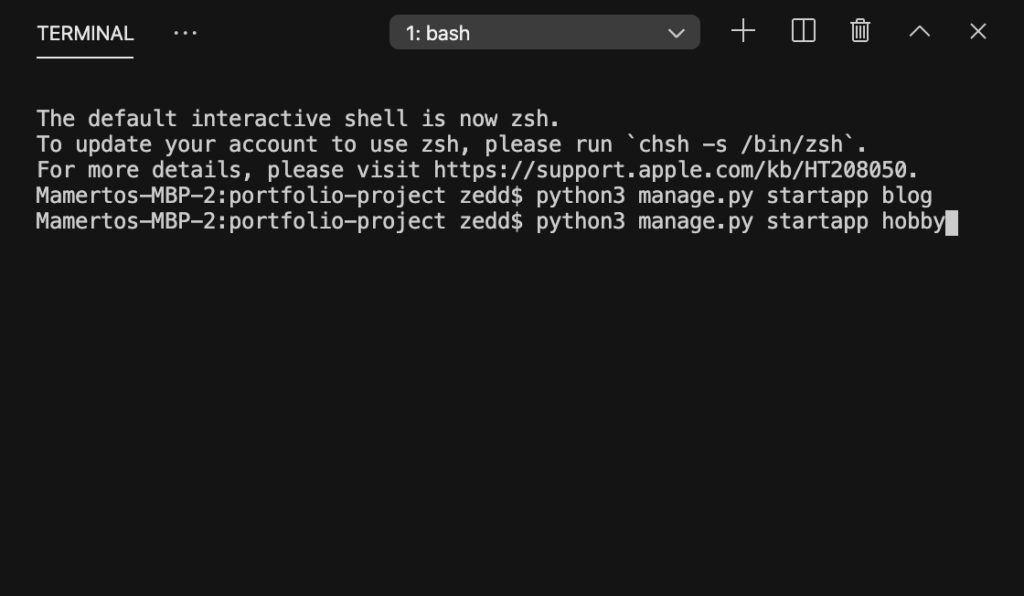Split the terminal using split icon
Image resolution: width=1024 pixels, height=596 pixels.
pos(803,31)
